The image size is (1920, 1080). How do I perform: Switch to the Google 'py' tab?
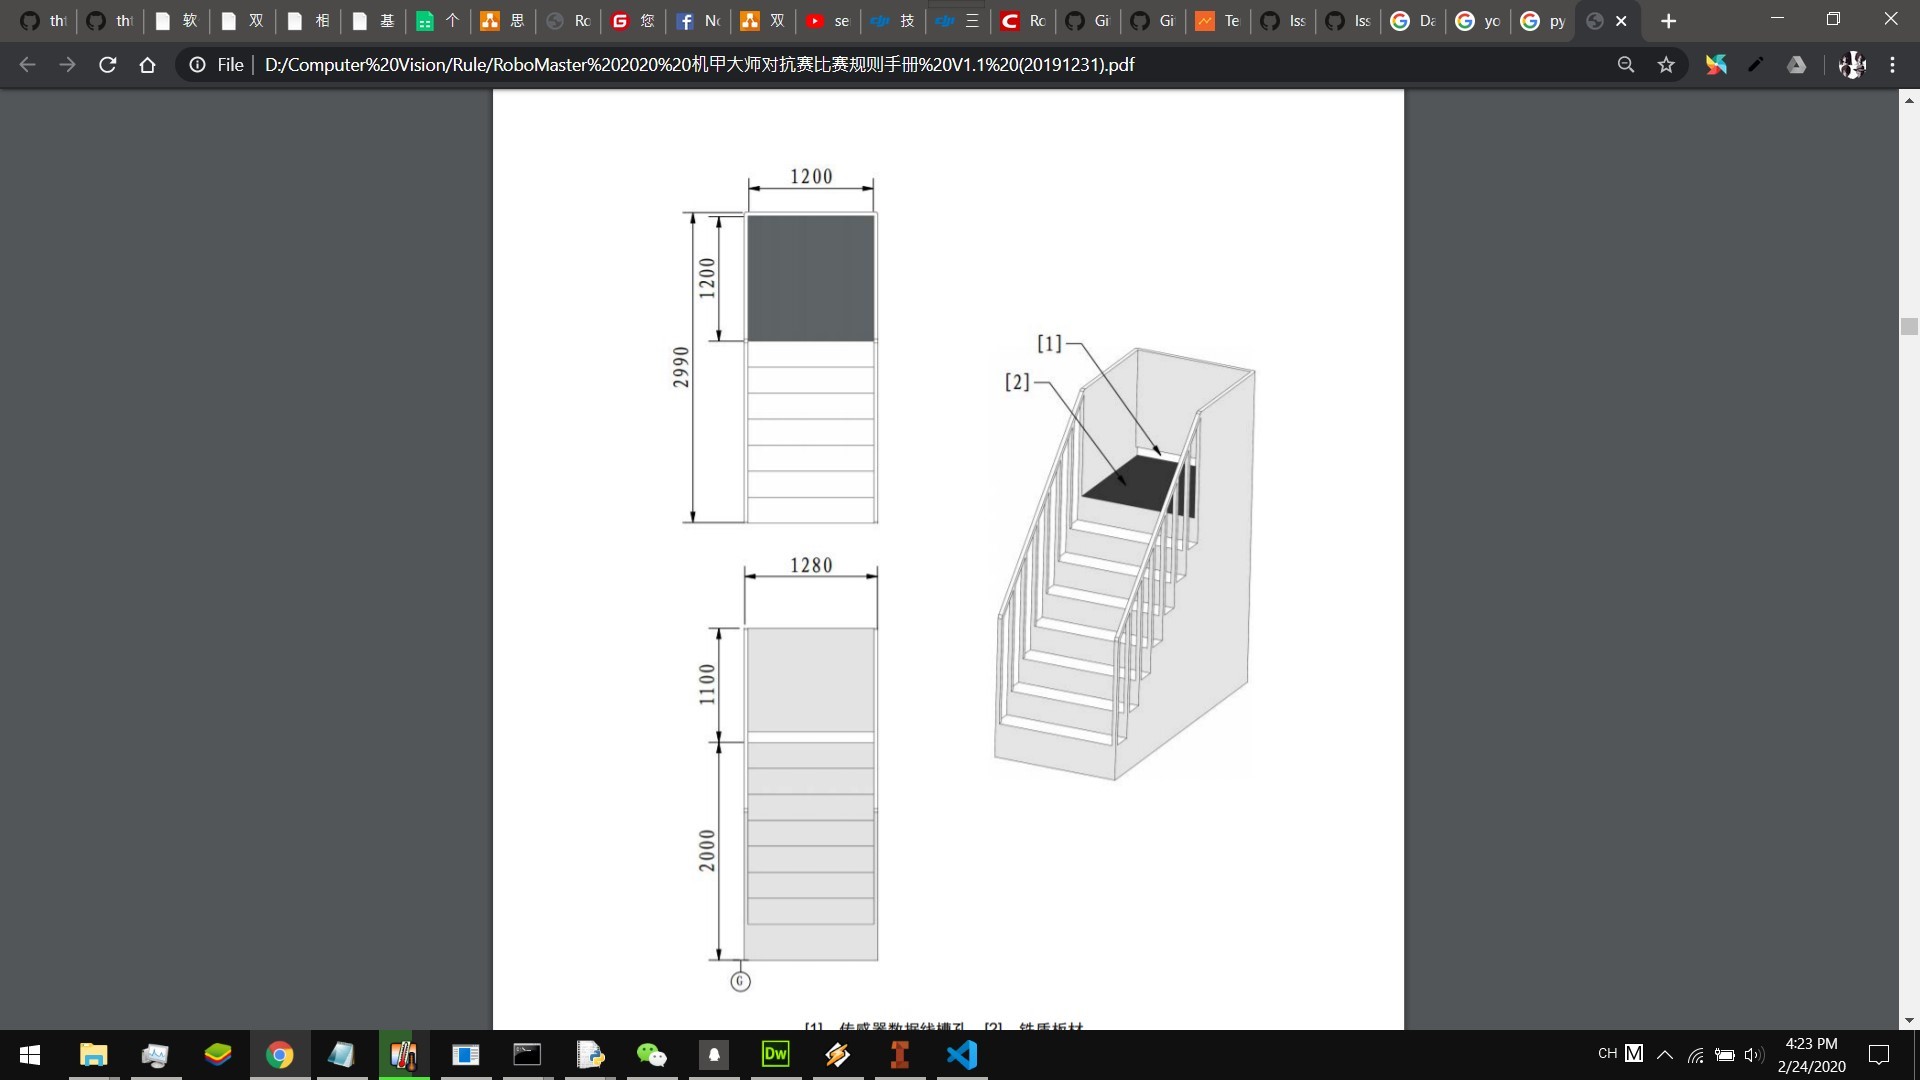point(1543,21)
